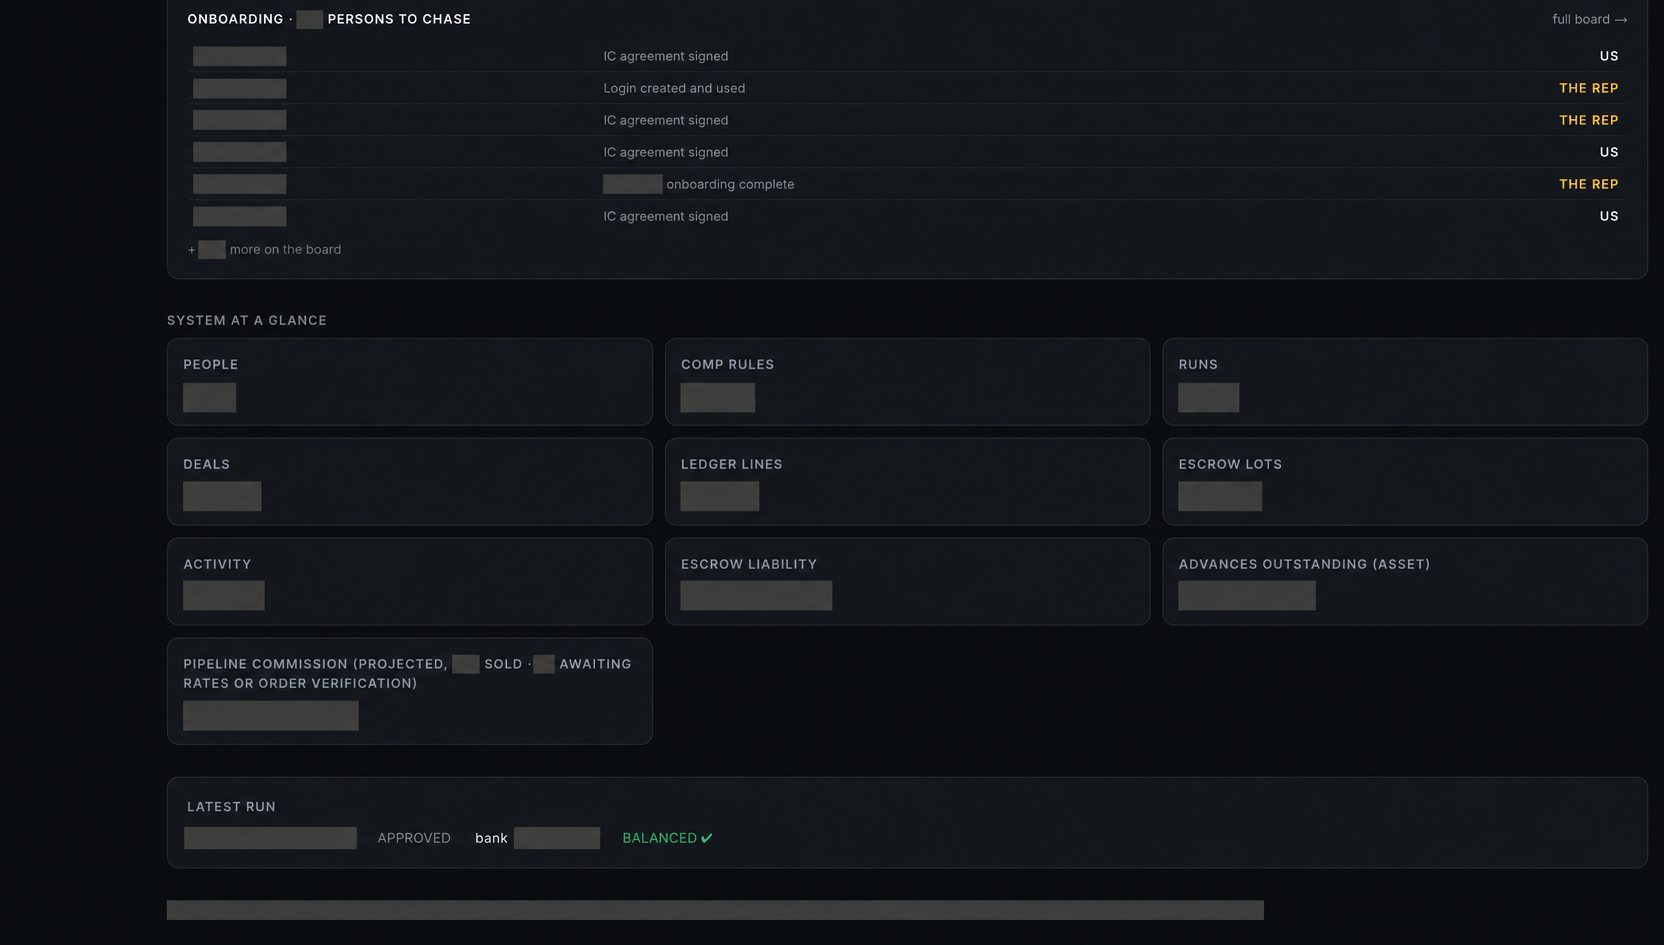Click the 'Login created and used' row text
This screenshot has height=945, width=1664.
pos(674,88)
